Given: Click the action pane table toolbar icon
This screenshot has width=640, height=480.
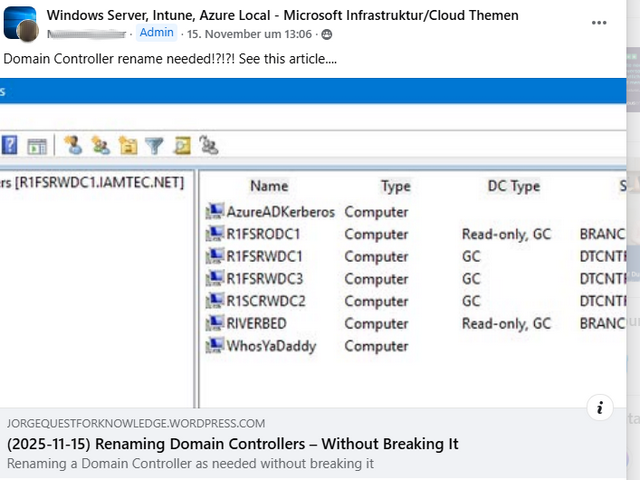Looking at the screenshot, I should [37, 146].
